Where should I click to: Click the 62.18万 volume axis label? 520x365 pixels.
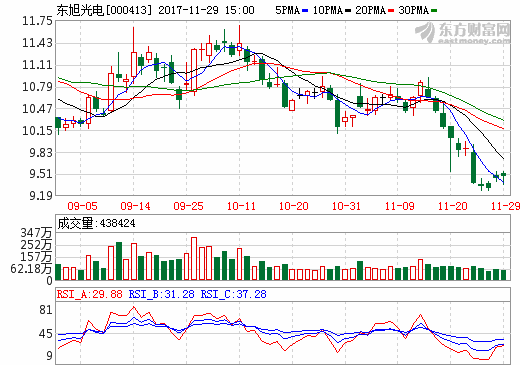[x=31, y=268]
